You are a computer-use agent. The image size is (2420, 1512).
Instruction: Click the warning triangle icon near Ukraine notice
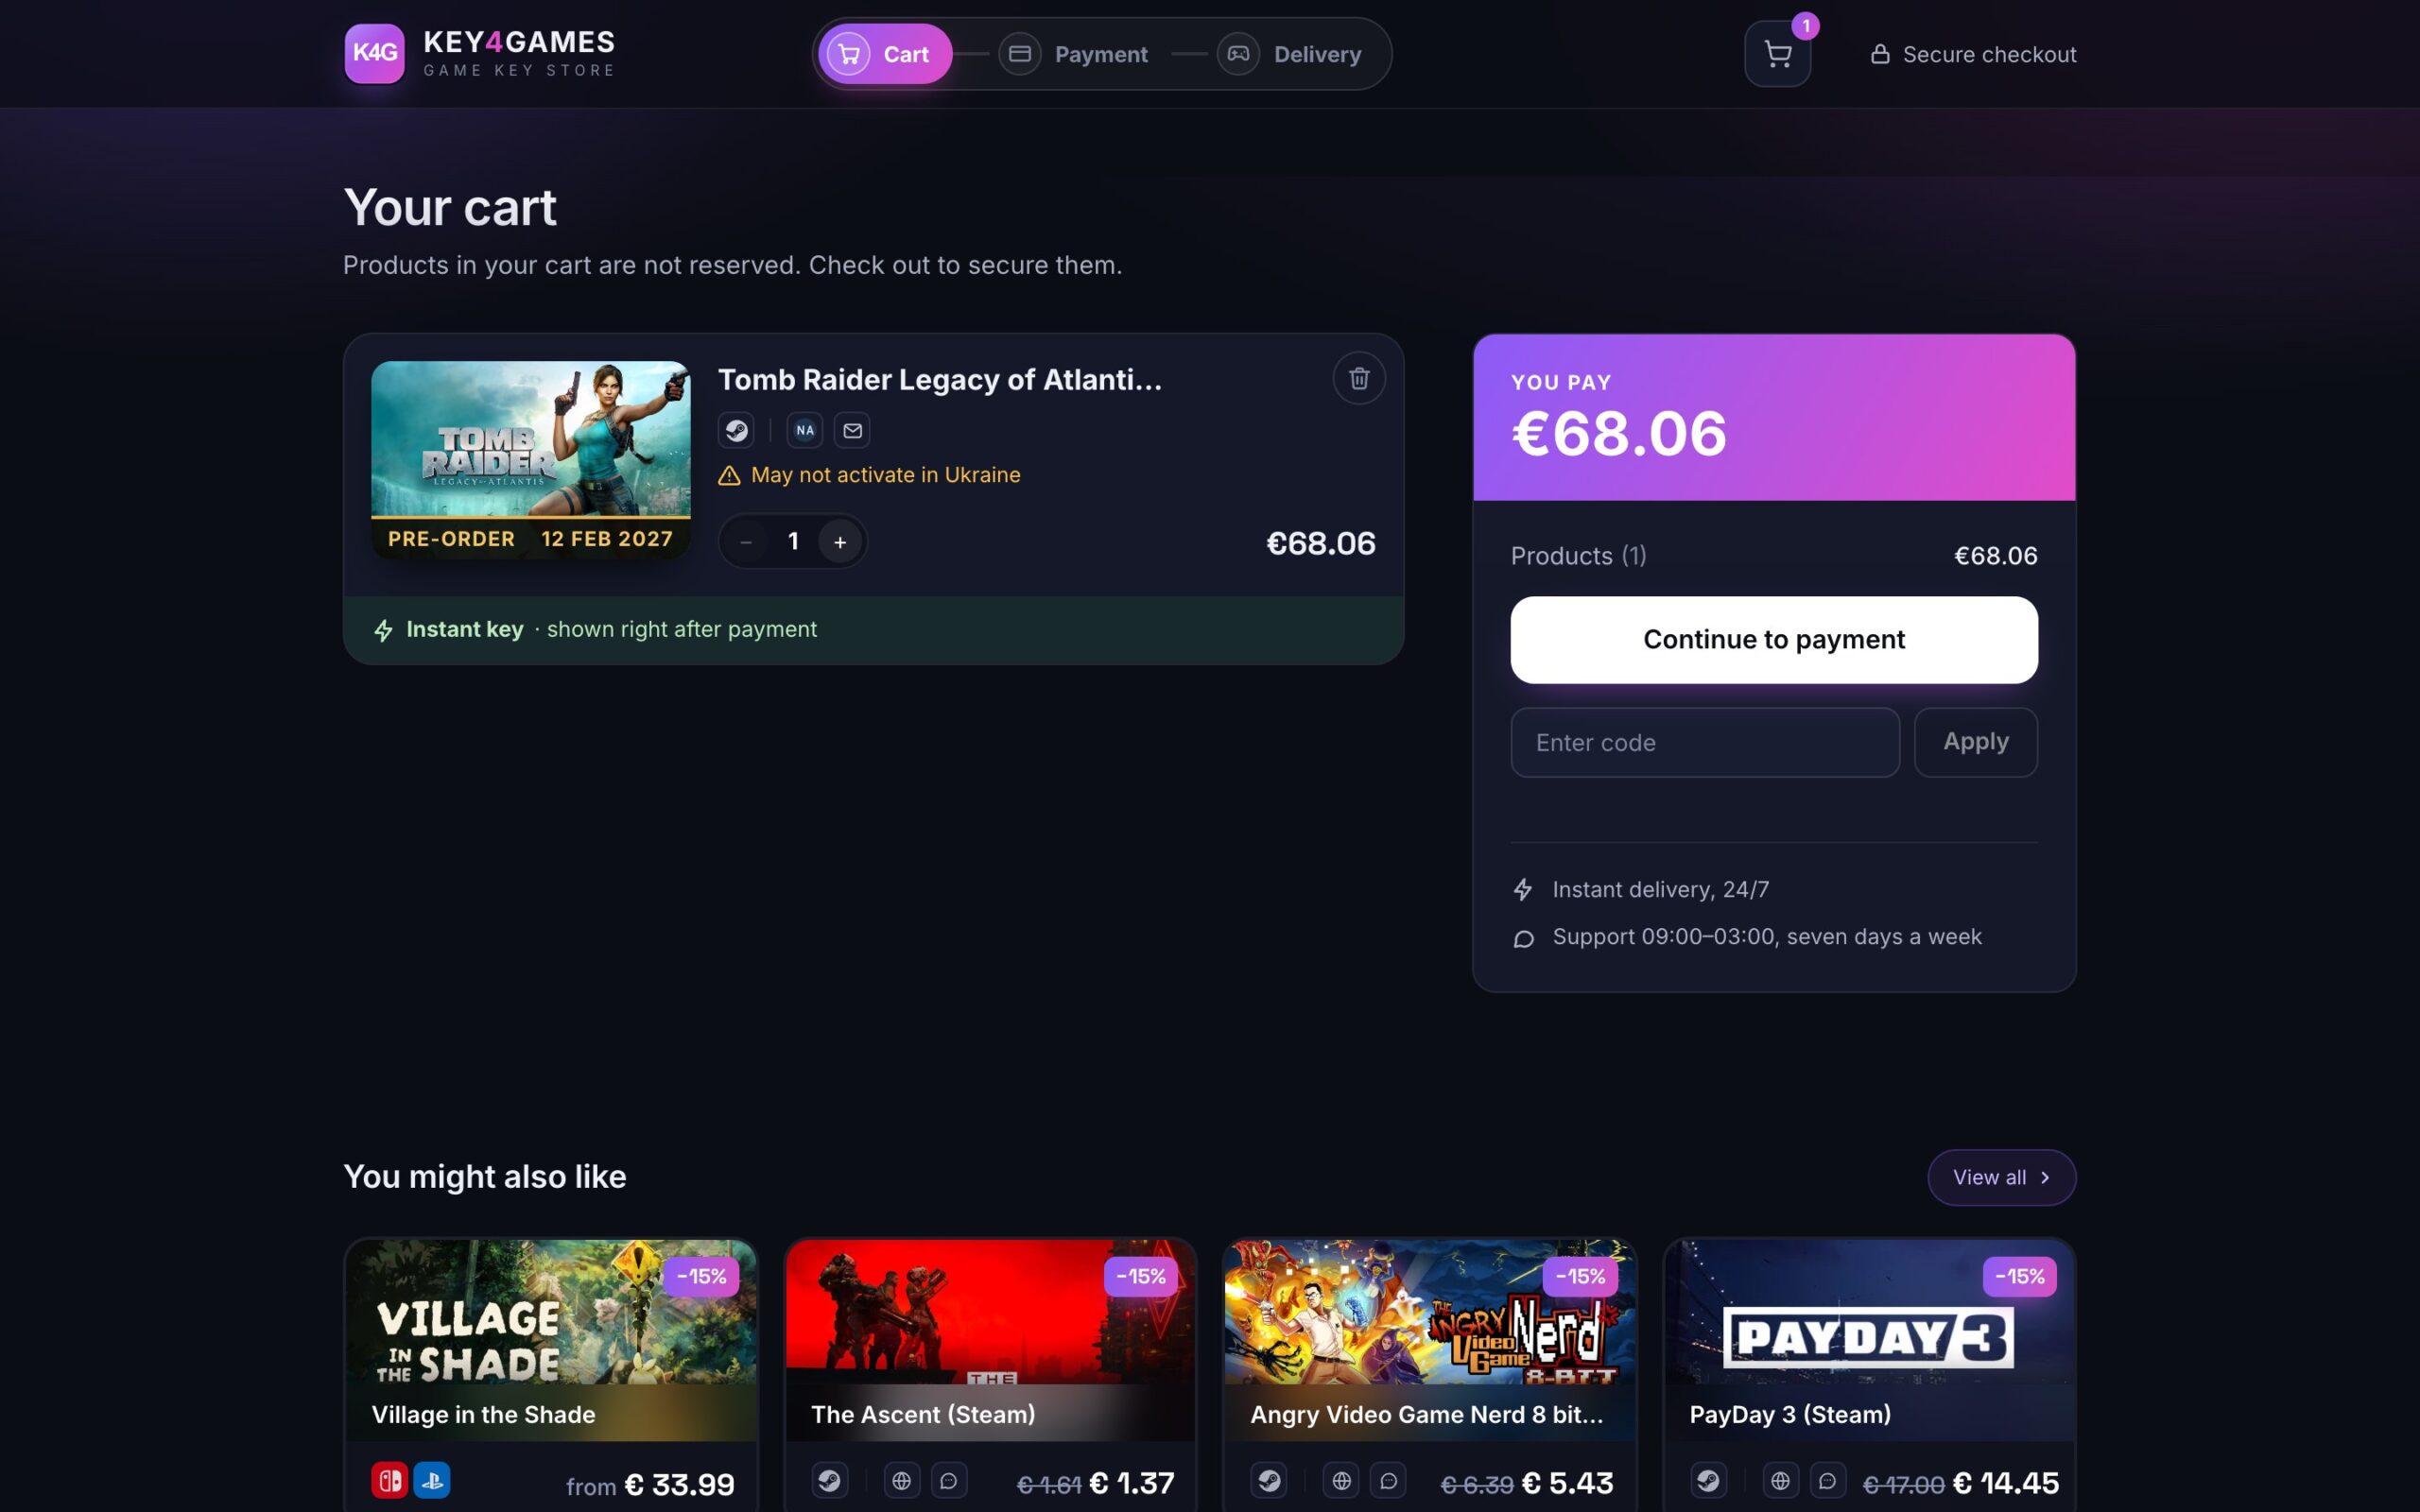(x=729, y=476)
